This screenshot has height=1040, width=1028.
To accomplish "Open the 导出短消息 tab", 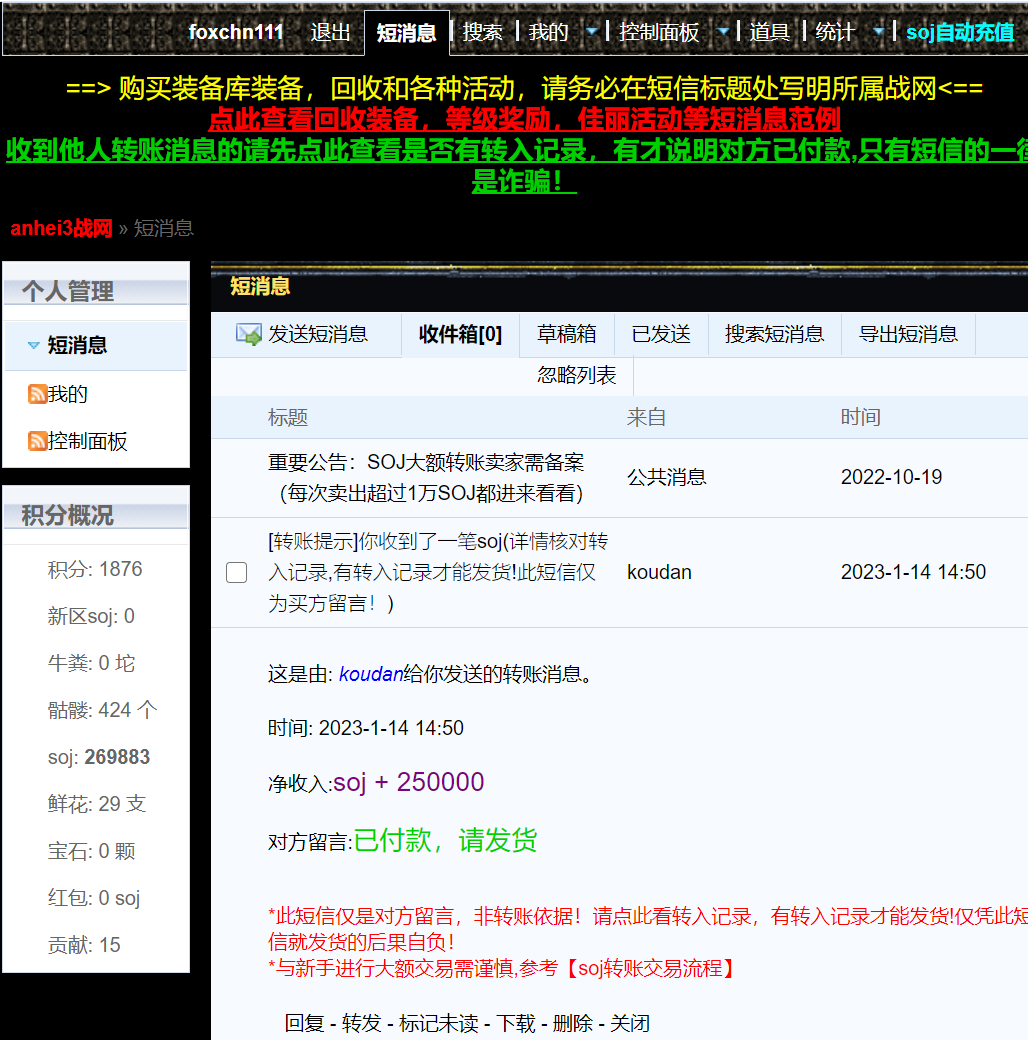I will click(x=908, y=334).
